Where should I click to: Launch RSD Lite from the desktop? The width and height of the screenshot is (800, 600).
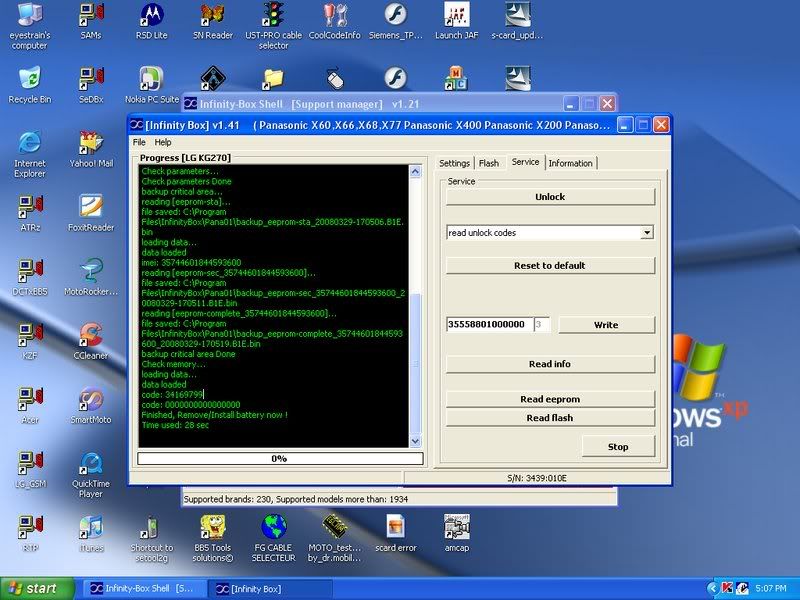pyautogui.click(x=152, y=21)
